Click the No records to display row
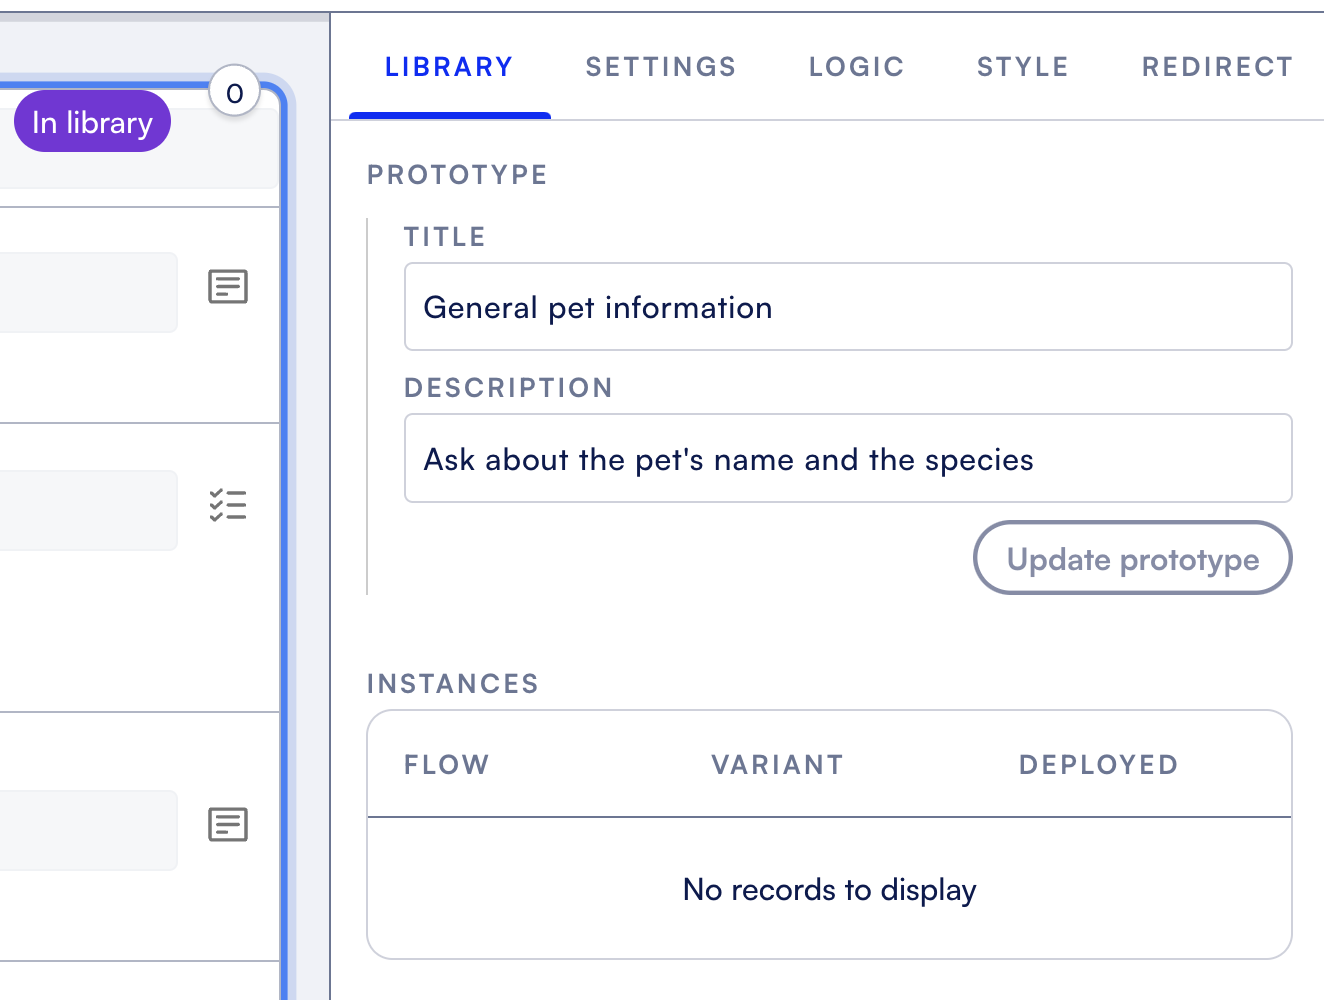 pyautogui.click(x=829, y=889)
